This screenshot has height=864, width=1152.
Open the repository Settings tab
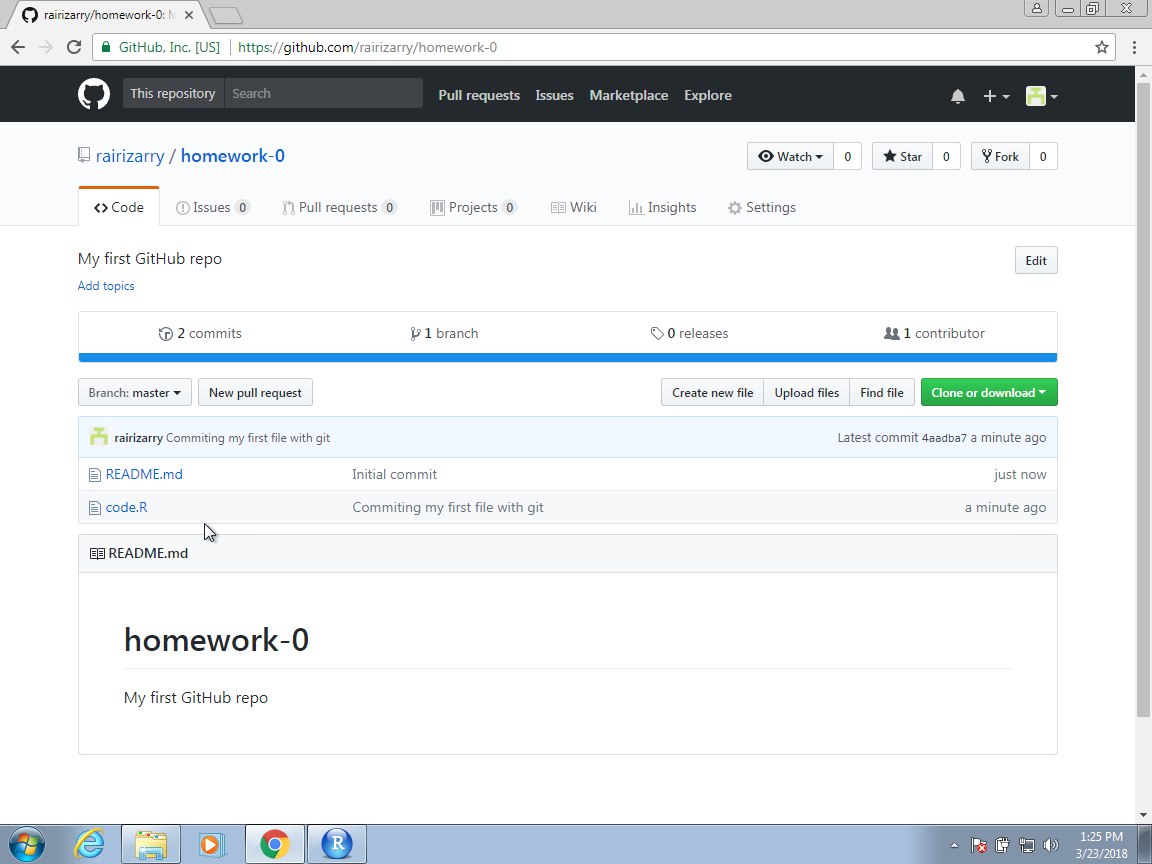click(762, 207)
